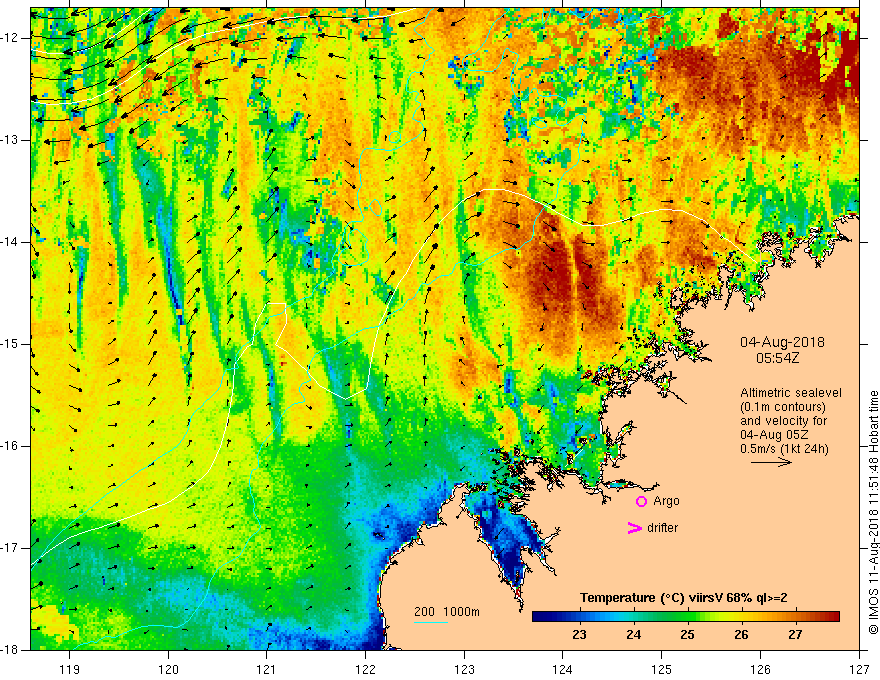This screenshot has height=680, width=880.
Task: Click latitude axis label -12
Action: tap(11, 38)
